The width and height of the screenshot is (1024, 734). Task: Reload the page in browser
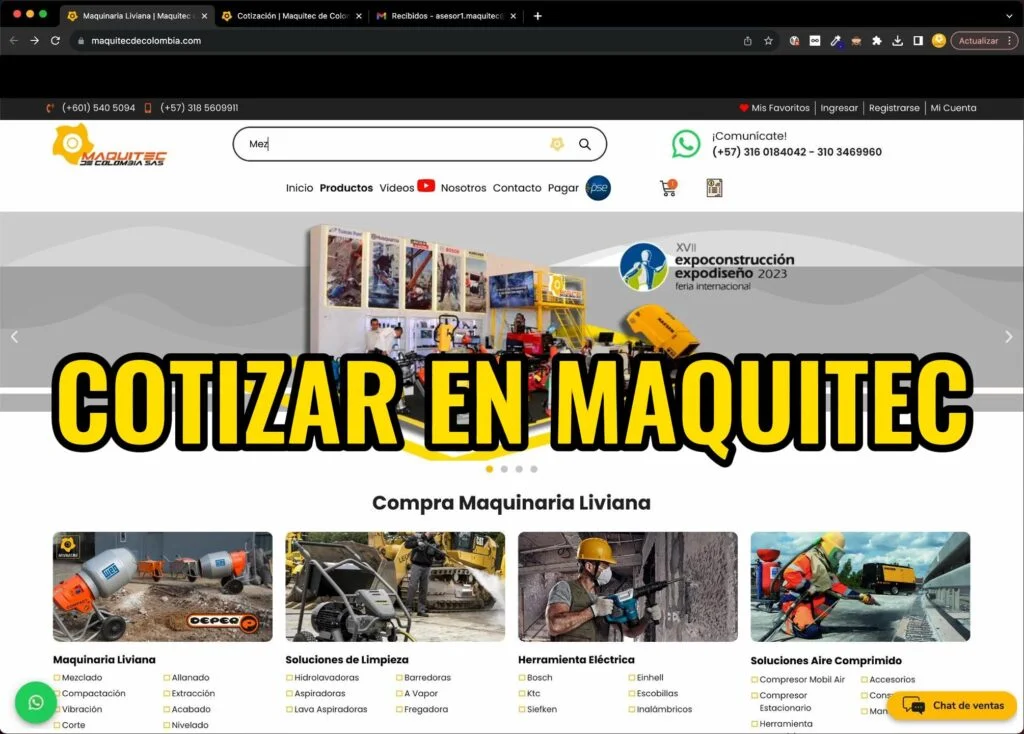coord(55,41)
